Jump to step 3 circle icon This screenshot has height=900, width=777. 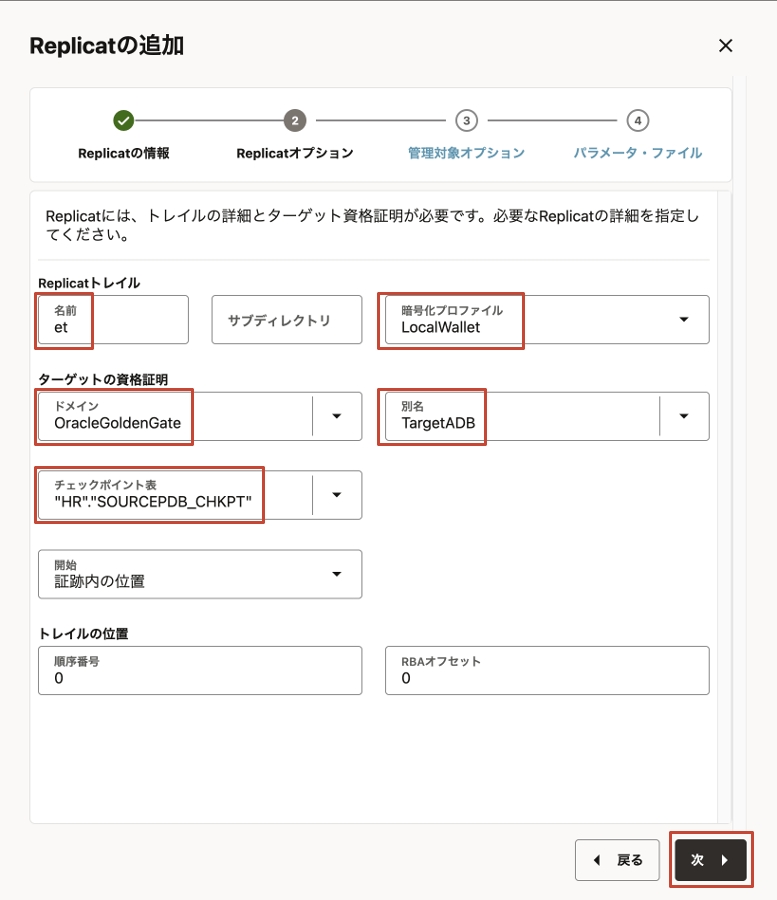pos(467,121)
